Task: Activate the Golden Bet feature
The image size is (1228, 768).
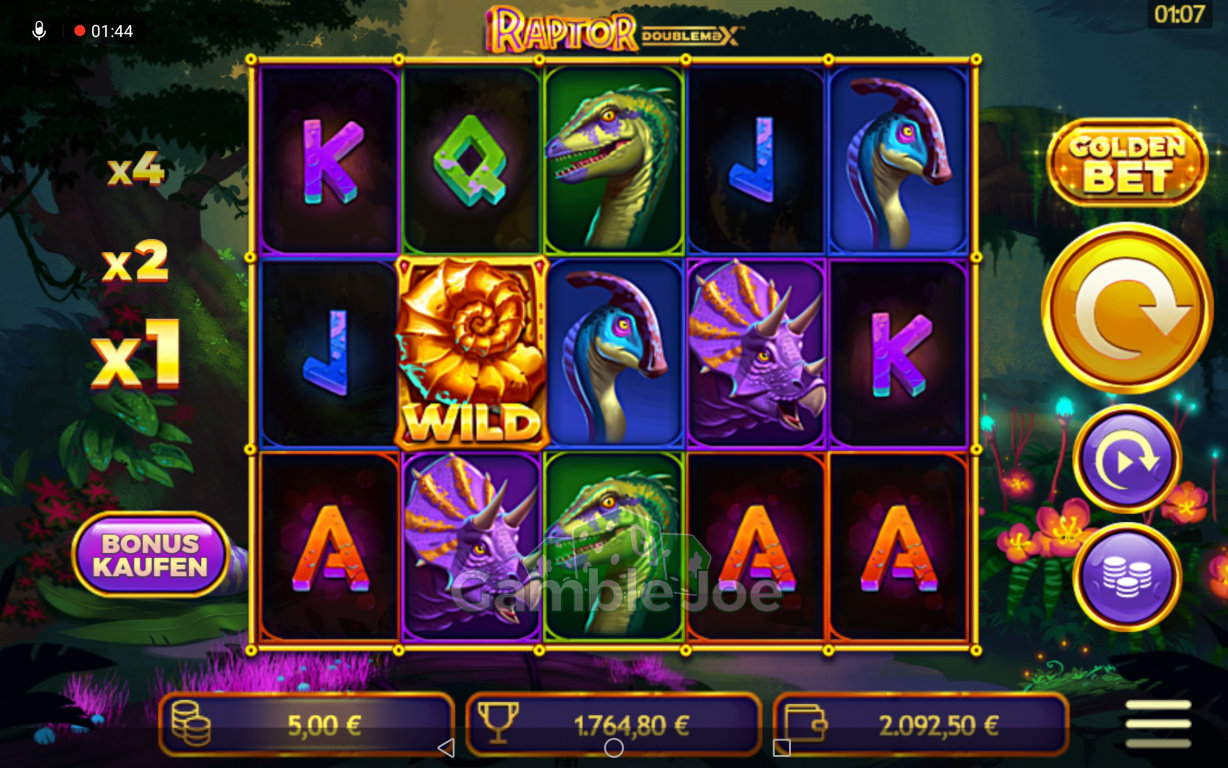Action: 1127,163
